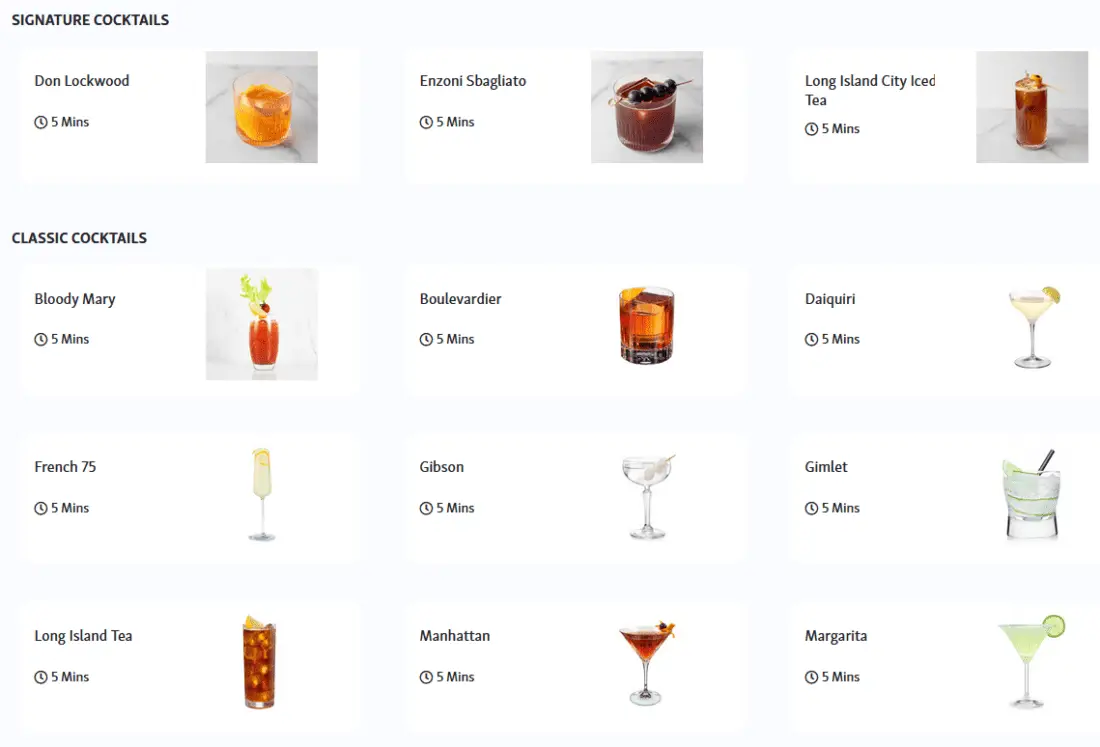Select the Long Island City Iced Tea photo
This screenshot has height=747, width=1100.
pos(1032,107)
